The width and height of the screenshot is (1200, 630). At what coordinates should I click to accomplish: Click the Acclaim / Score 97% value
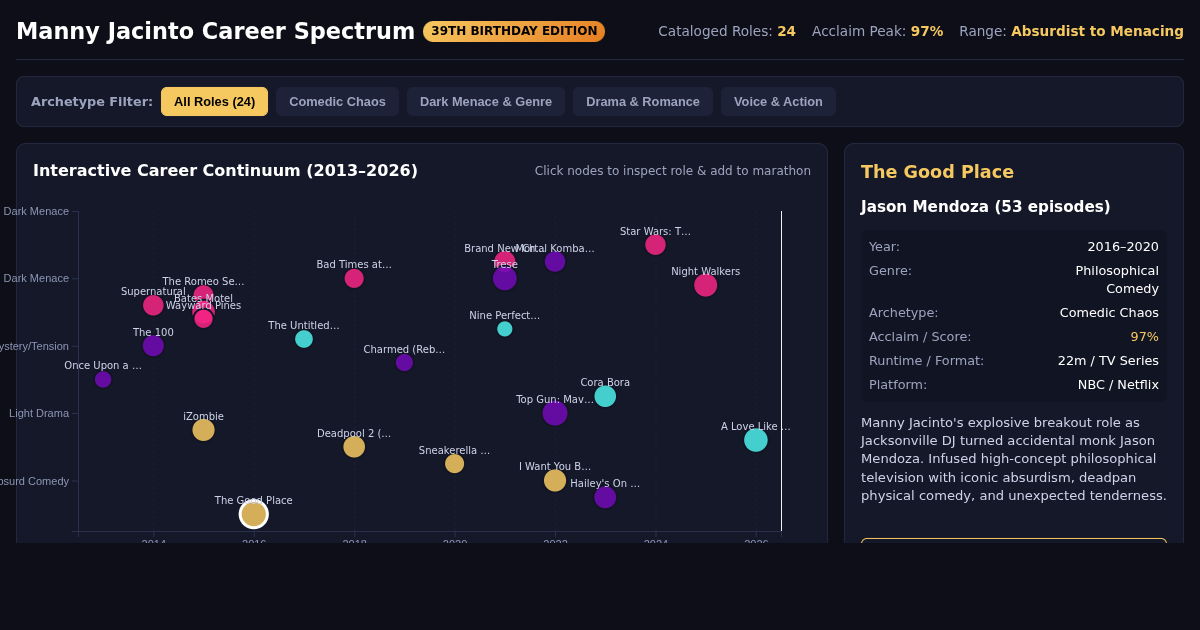point(1144,337)
